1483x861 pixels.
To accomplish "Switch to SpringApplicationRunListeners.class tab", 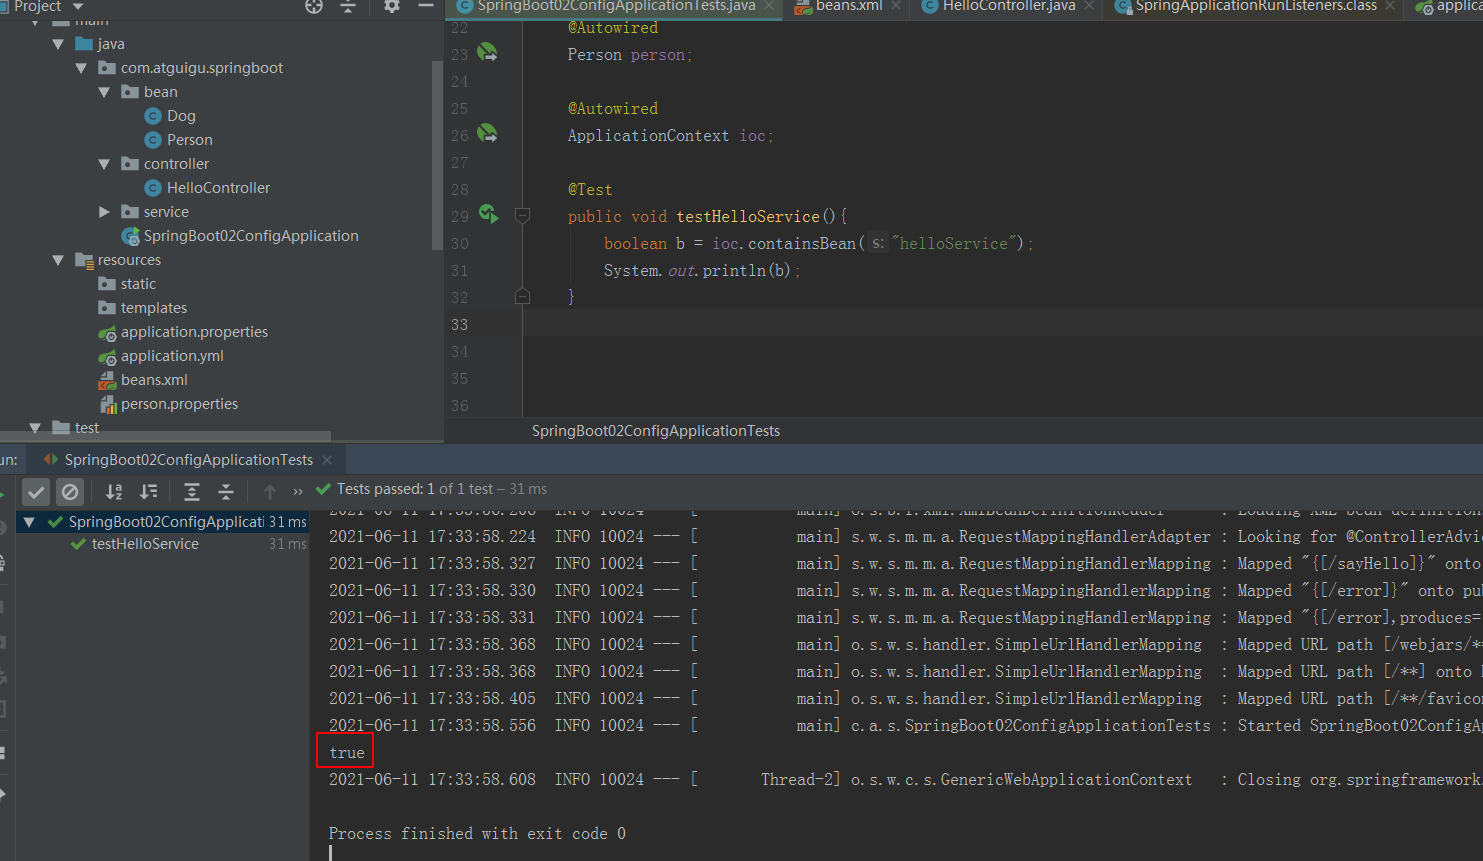I will (x=1256, y=6).
